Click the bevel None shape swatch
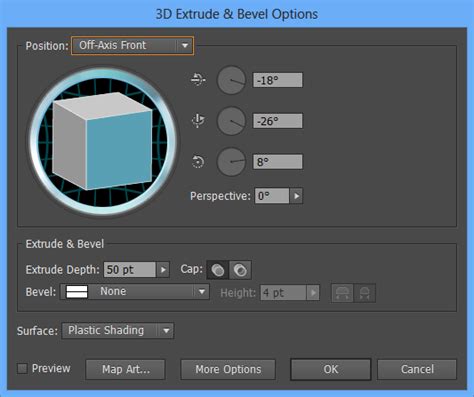The height and width of the screenshot is (397, 474). (x=77, y=292)
